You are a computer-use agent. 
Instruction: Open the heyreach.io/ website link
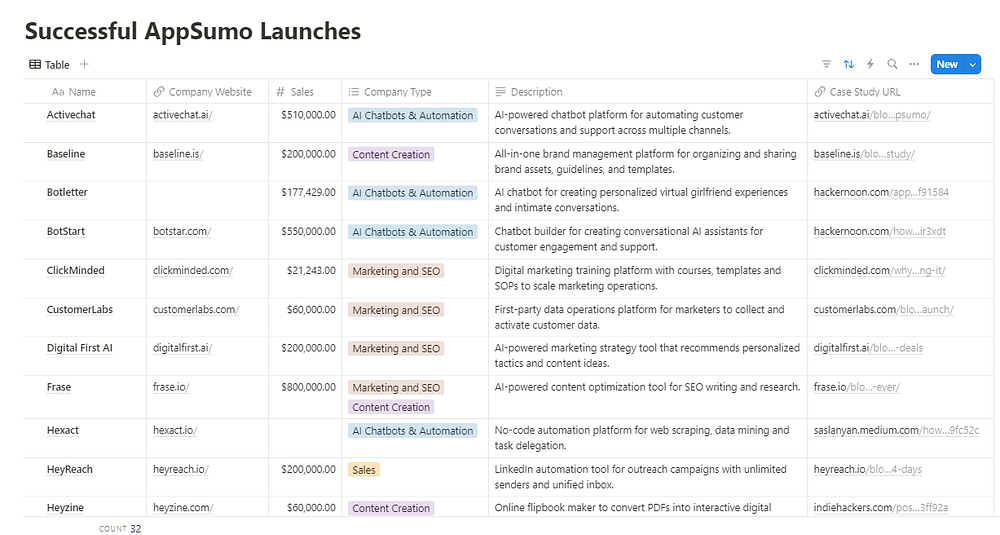[x=180, y=469]
